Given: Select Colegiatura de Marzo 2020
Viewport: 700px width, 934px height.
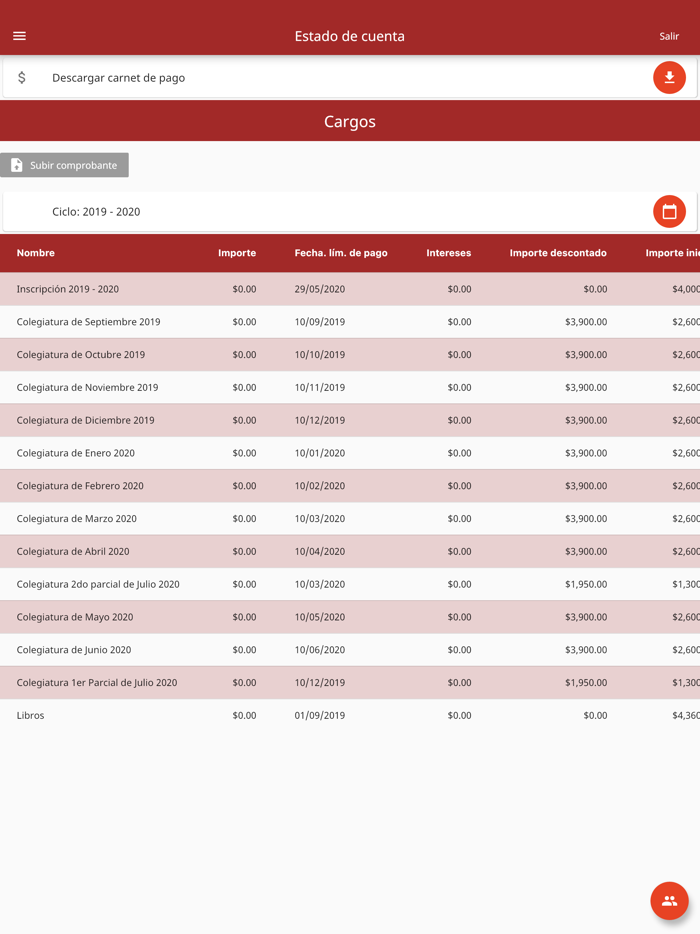Looking at the screenshot, I should click(350, 518).
